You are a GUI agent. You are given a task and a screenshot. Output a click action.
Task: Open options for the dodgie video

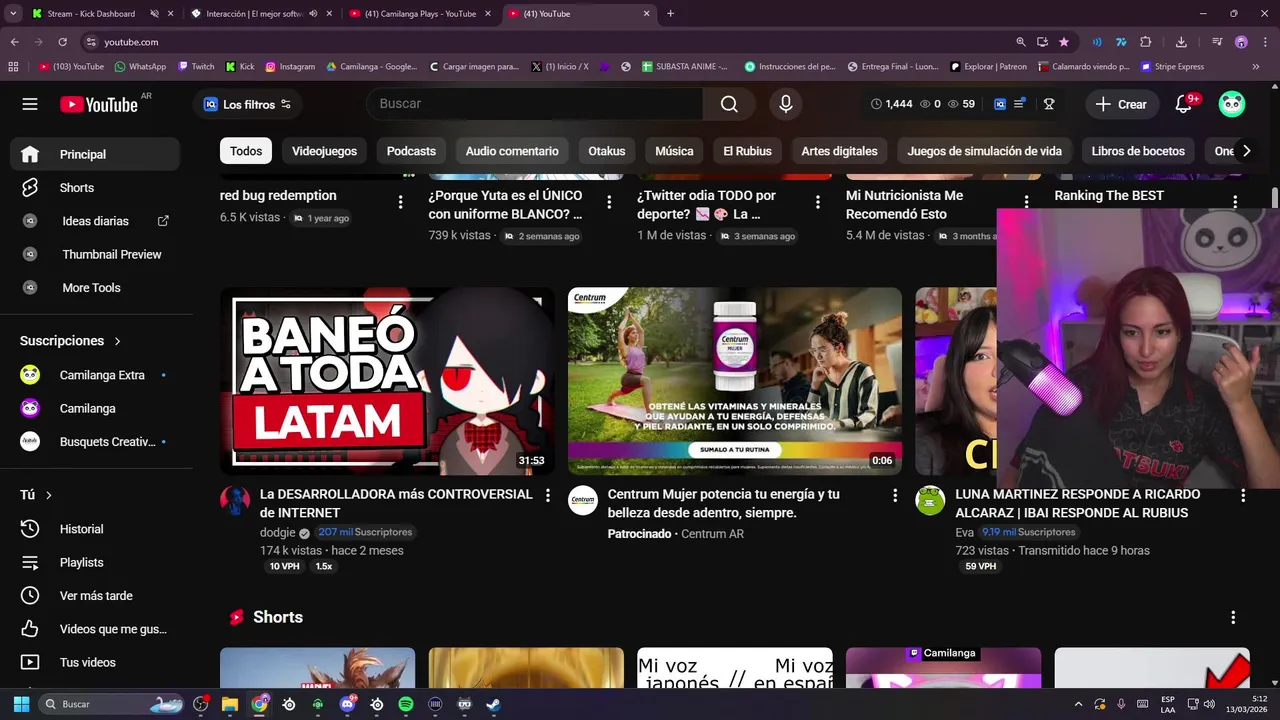(x=547, y=496)
